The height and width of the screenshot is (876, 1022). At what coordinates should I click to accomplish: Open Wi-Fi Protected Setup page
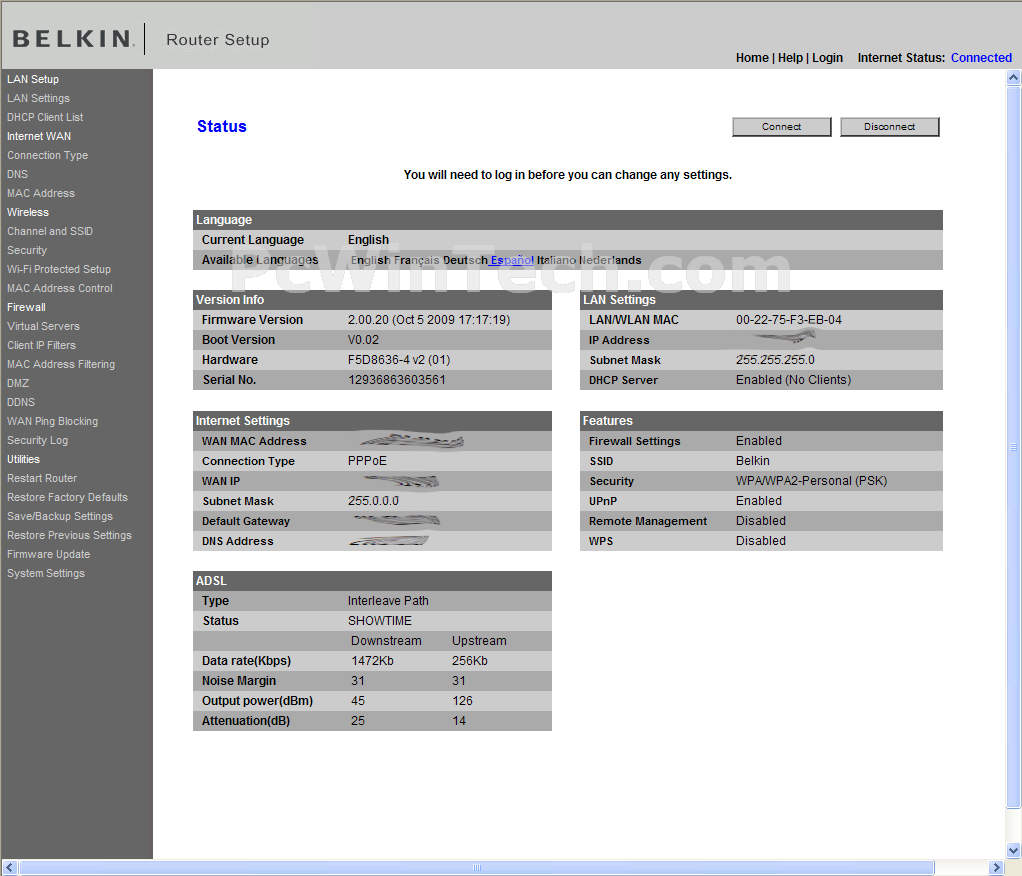59,269
